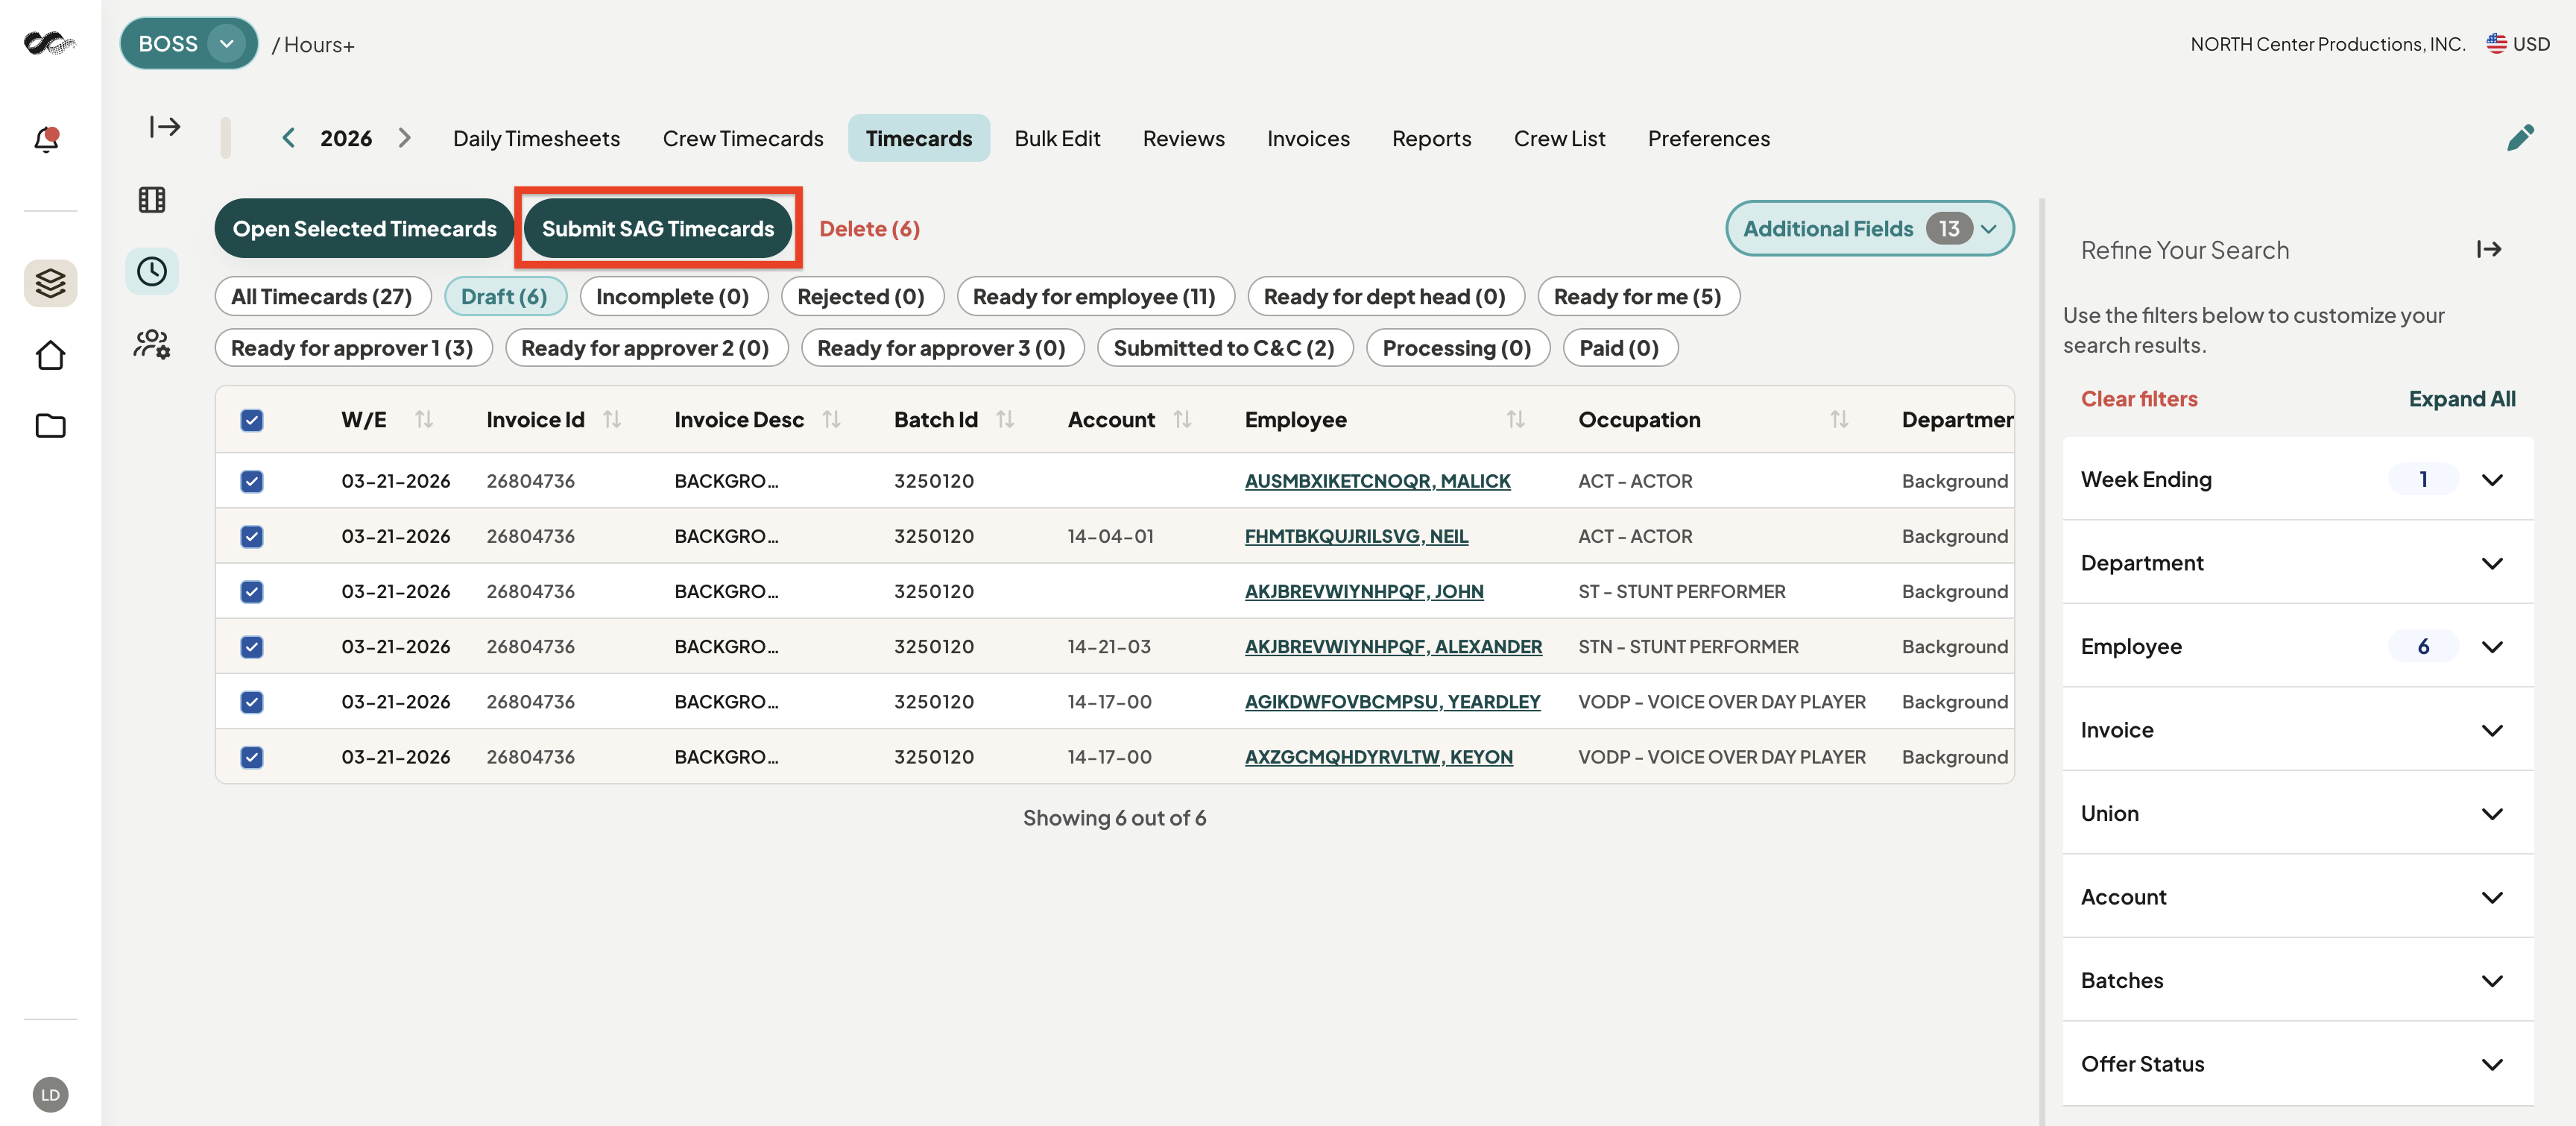The image size is (2576, 1126).
Task: Open employee AGIKDWFOVBCMPSU, YEARDLEY link
Action: coord(1392,701)
